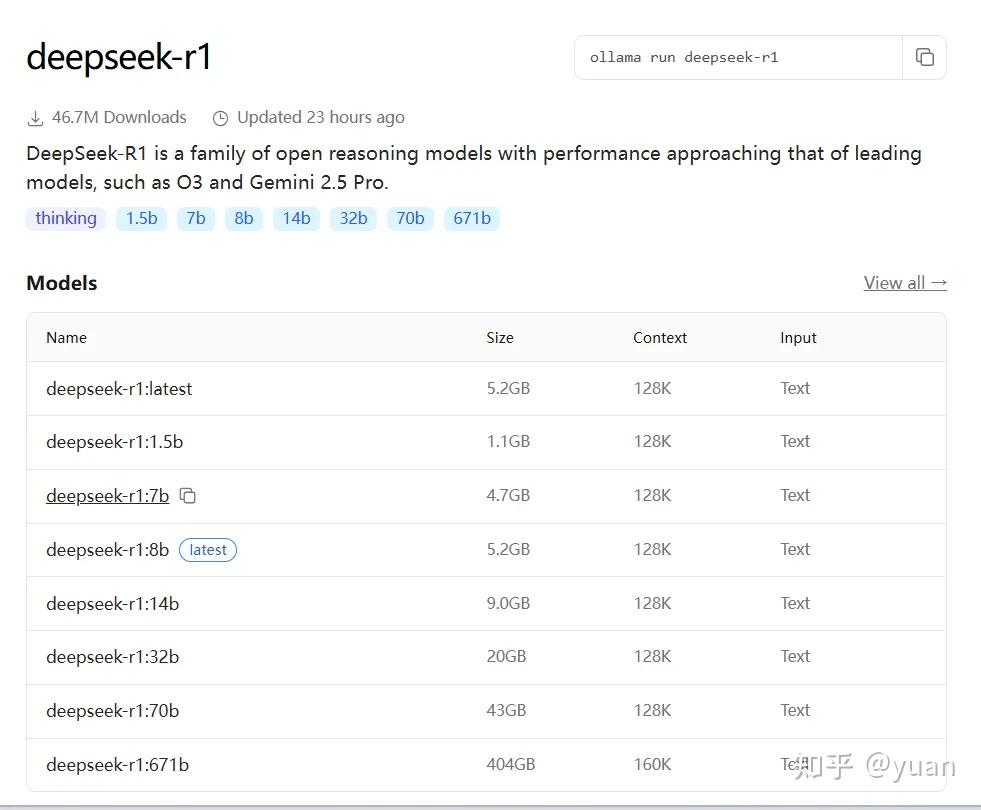981x810 pixels.
Task: Open the deepseek-r1:latest model page
Action: 119,388
